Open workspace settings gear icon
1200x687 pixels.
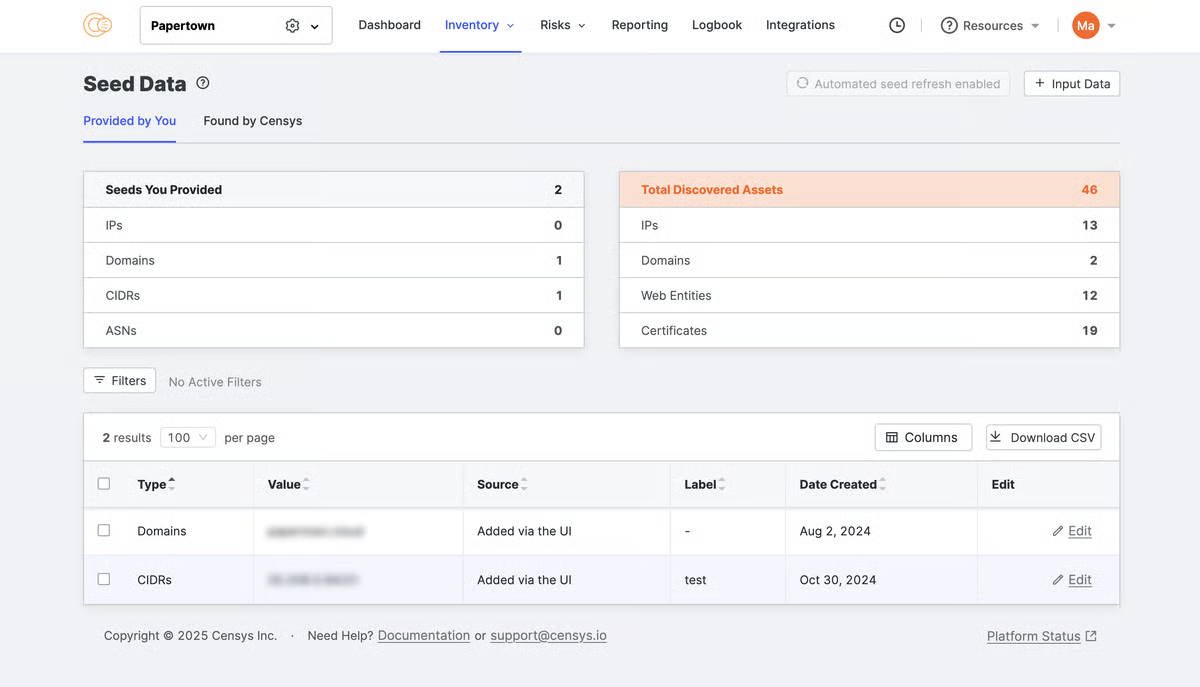292,26
